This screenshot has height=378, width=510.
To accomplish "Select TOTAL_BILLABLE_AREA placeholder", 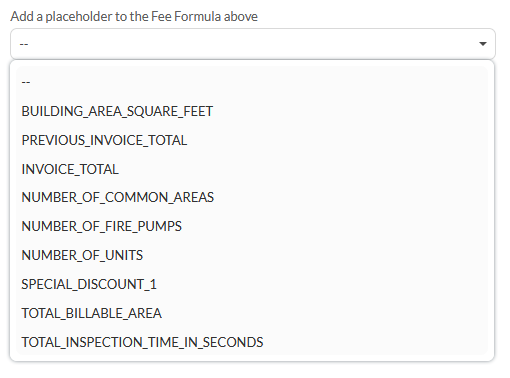I will coord(91,313).
